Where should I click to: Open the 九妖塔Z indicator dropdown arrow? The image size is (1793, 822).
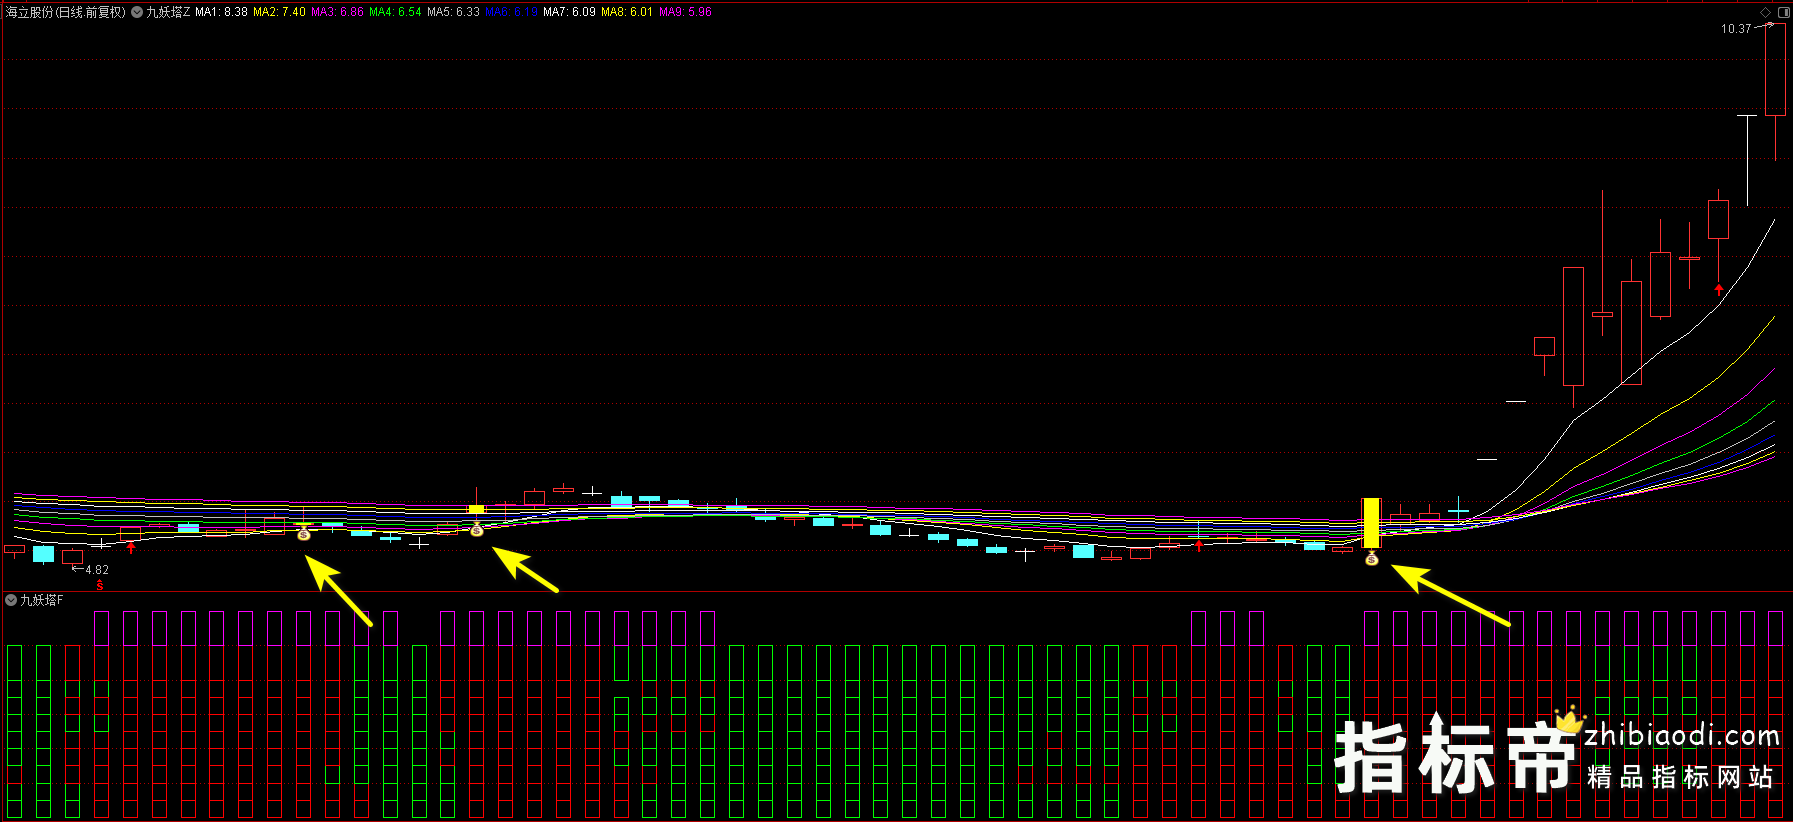click(137, 12)
